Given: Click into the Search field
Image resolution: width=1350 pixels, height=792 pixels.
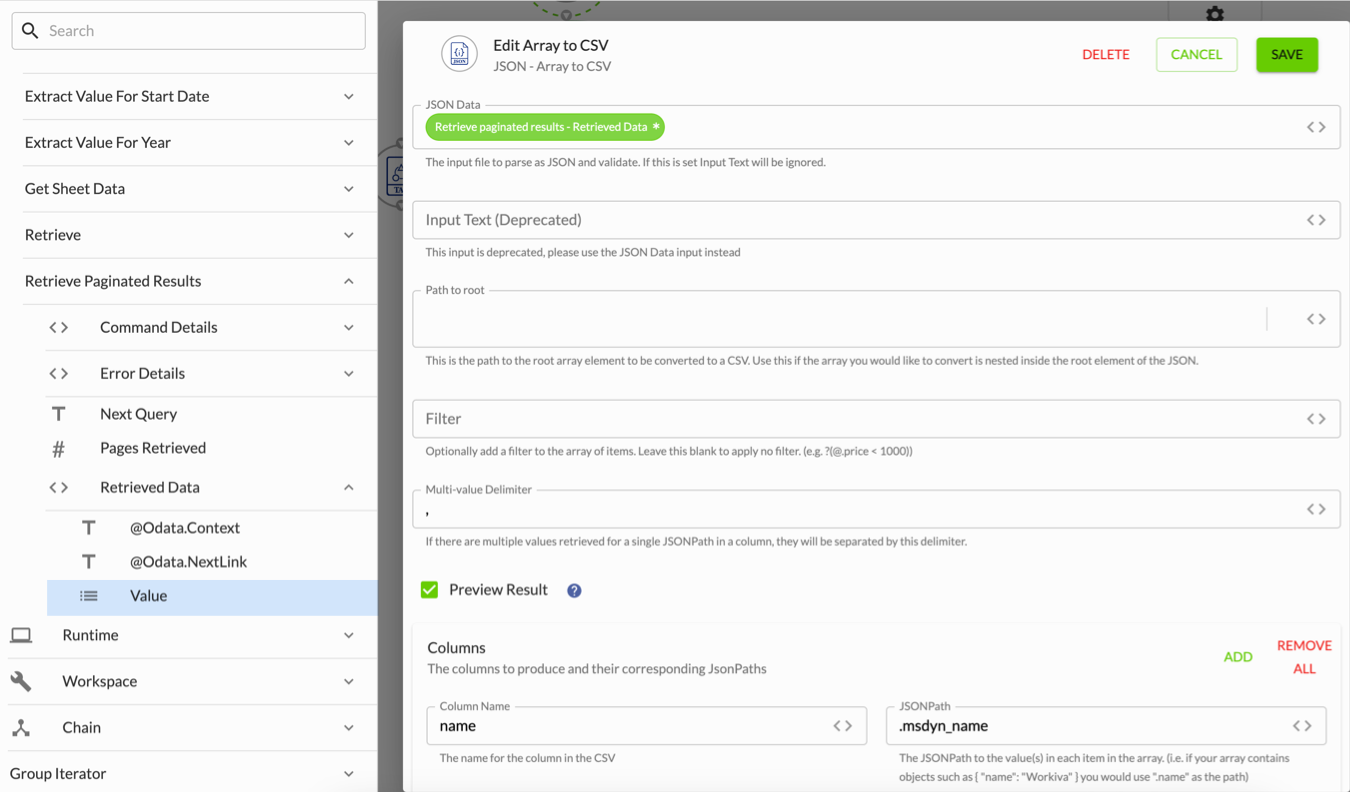Looking at the screenshot, I should [x=188, y=31].
